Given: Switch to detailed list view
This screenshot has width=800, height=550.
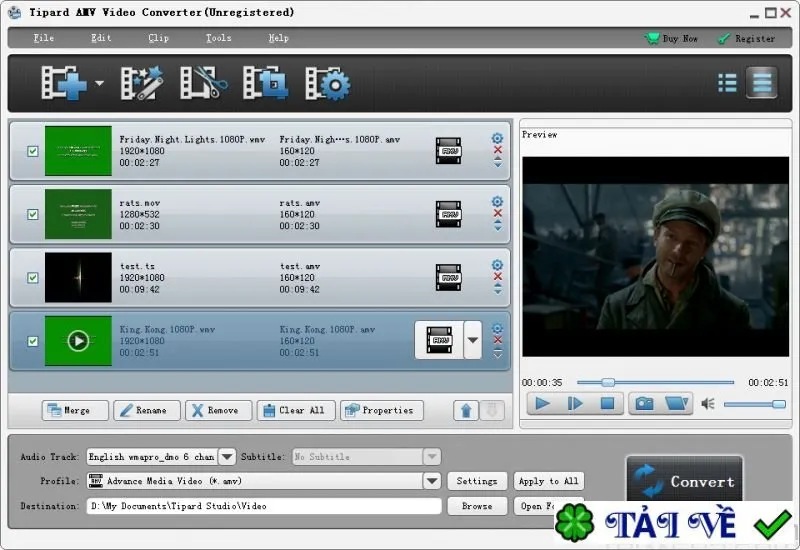Looking at the screenshot, I should (x=762, y=83).
